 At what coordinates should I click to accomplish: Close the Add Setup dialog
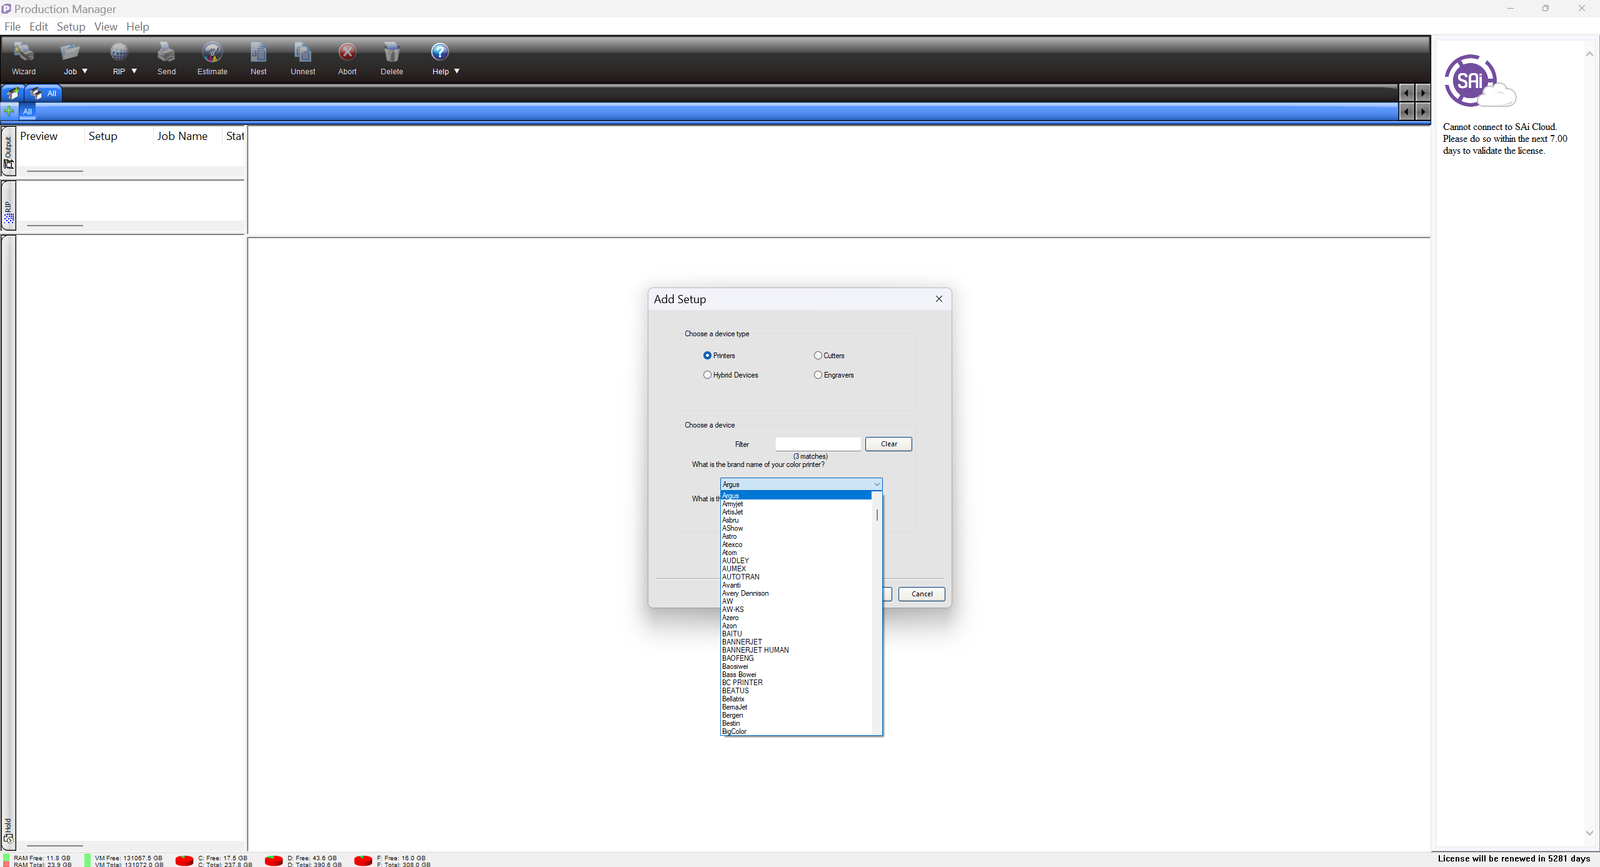tap(939, 299)
